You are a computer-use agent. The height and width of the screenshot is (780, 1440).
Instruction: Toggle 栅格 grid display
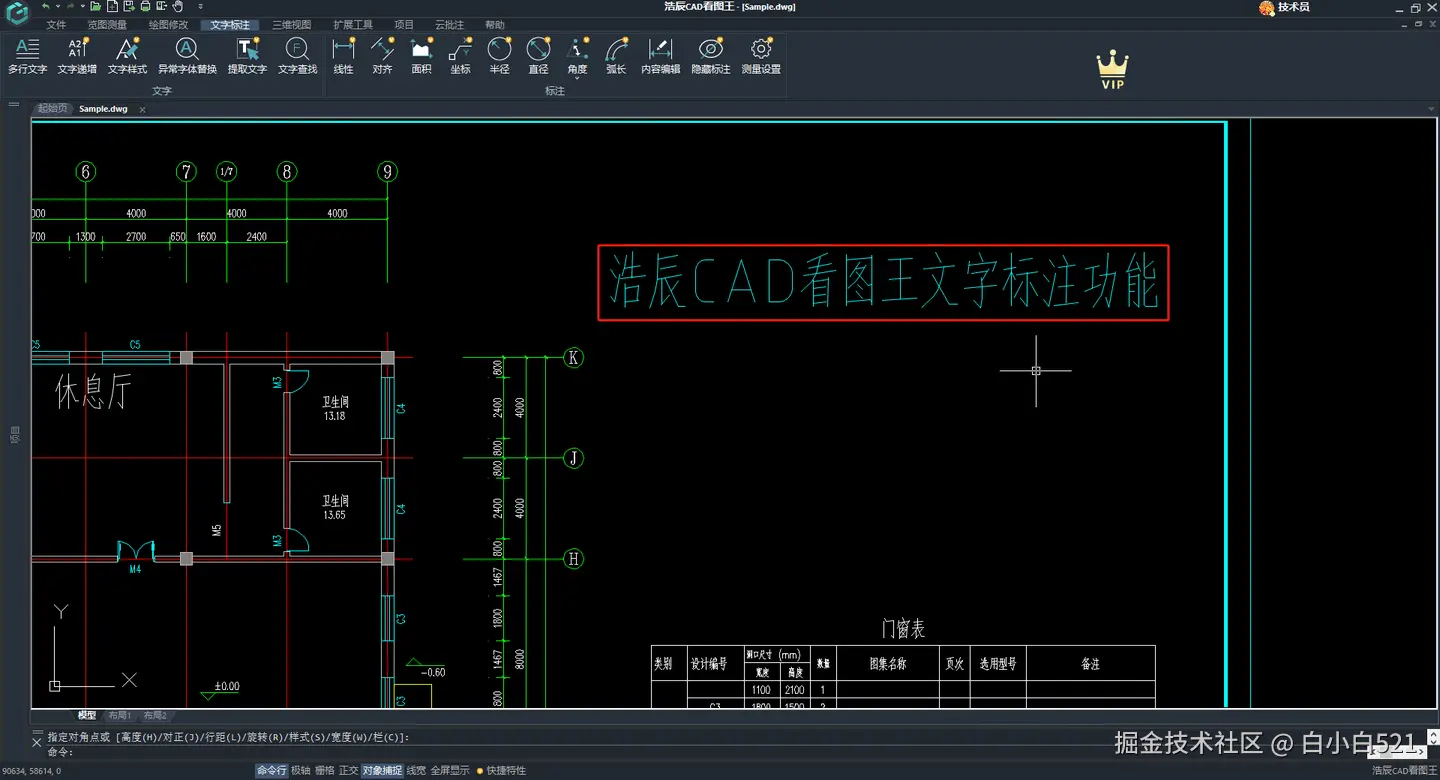tap(324, 771)
